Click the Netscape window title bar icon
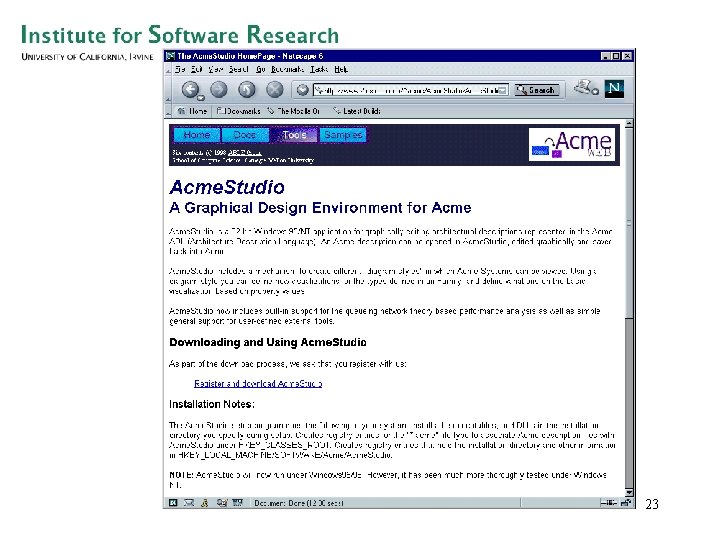Viewport: 720px width, 540px height. point(170,56)
